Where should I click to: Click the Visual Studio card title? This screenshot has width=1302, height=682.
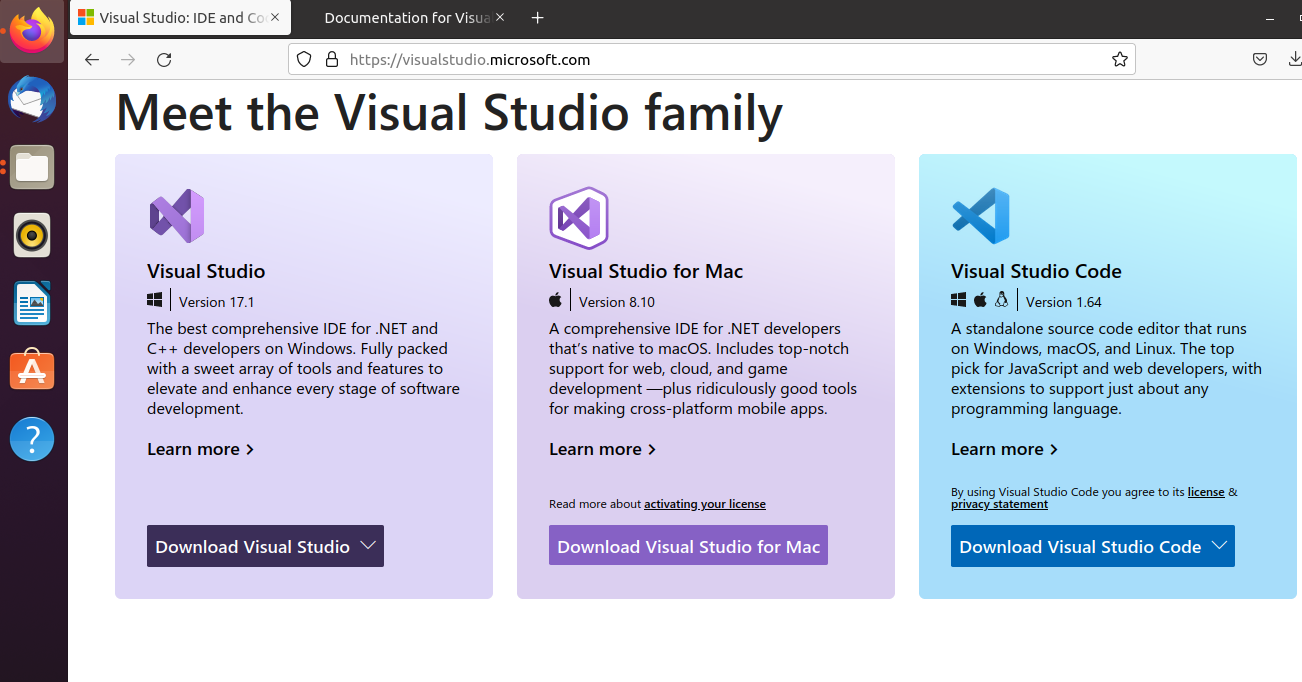206,271
